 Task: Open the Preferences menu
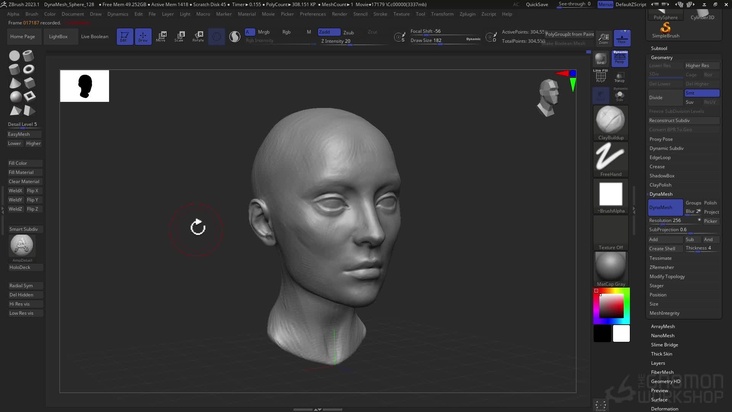[x=312, y=14]
